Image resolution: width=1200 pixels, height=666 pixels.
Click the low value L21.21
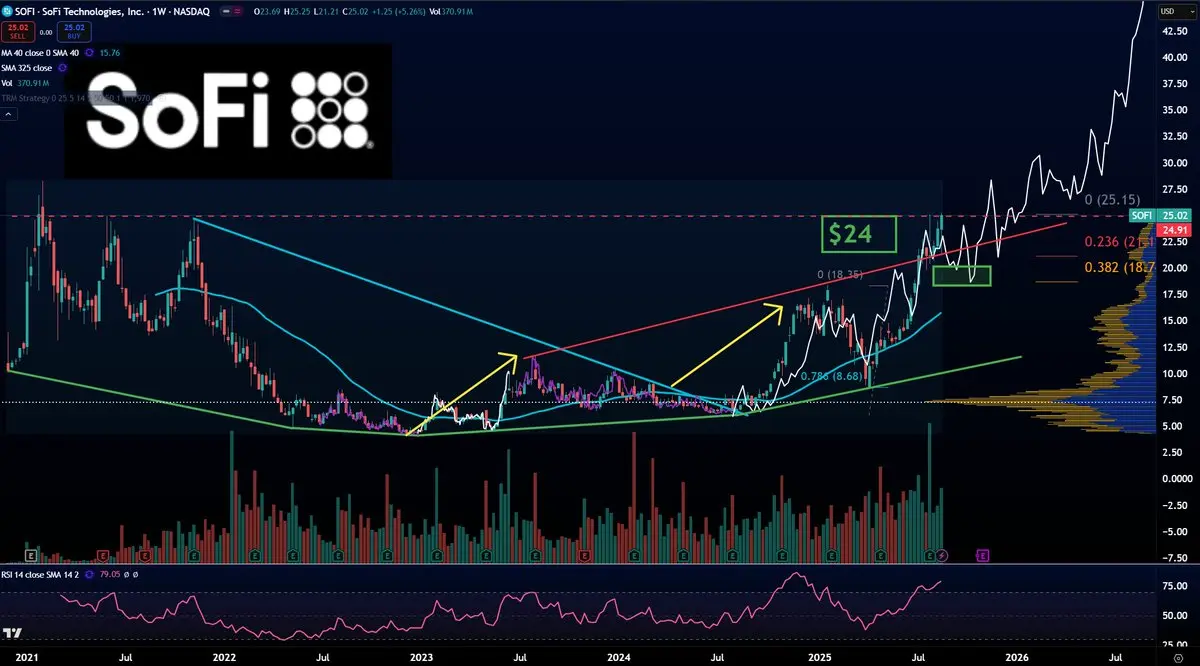pyautogui.click(x=326, y=11)
